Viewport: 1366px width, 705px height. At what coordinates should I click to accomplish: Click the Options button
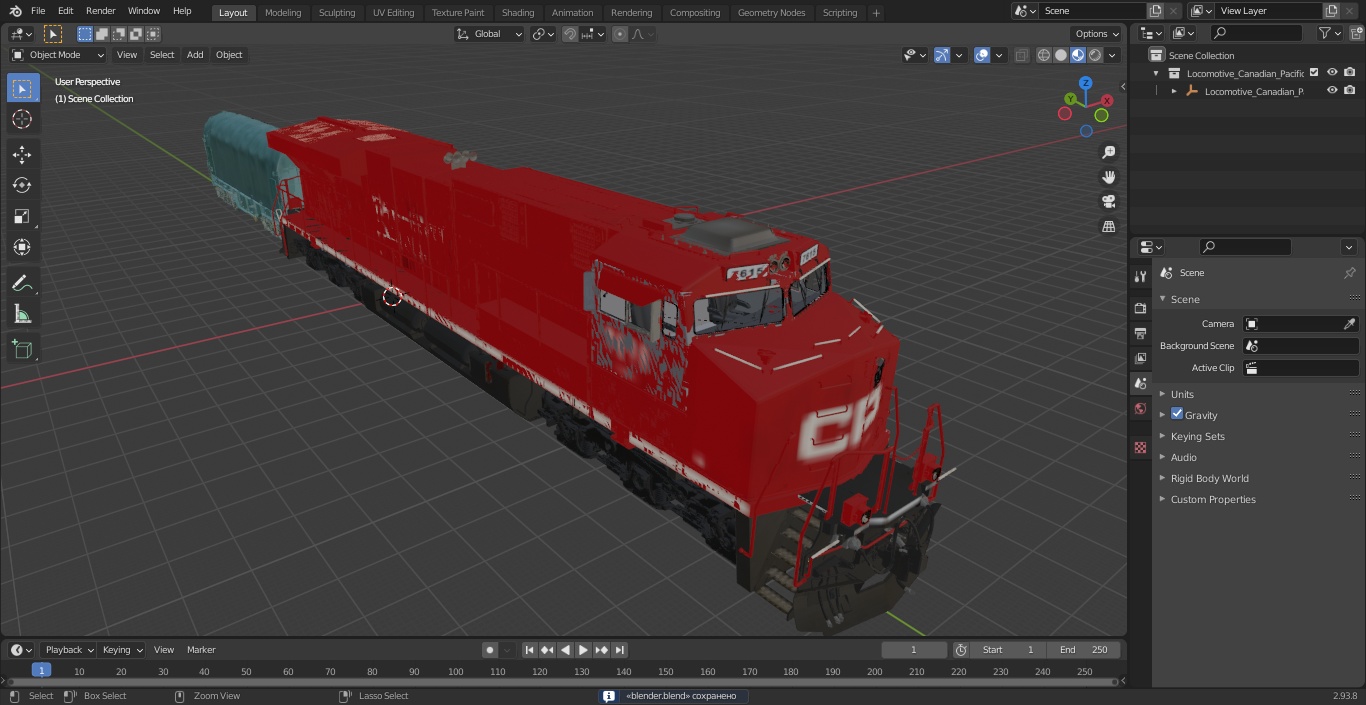[1097, 34]
